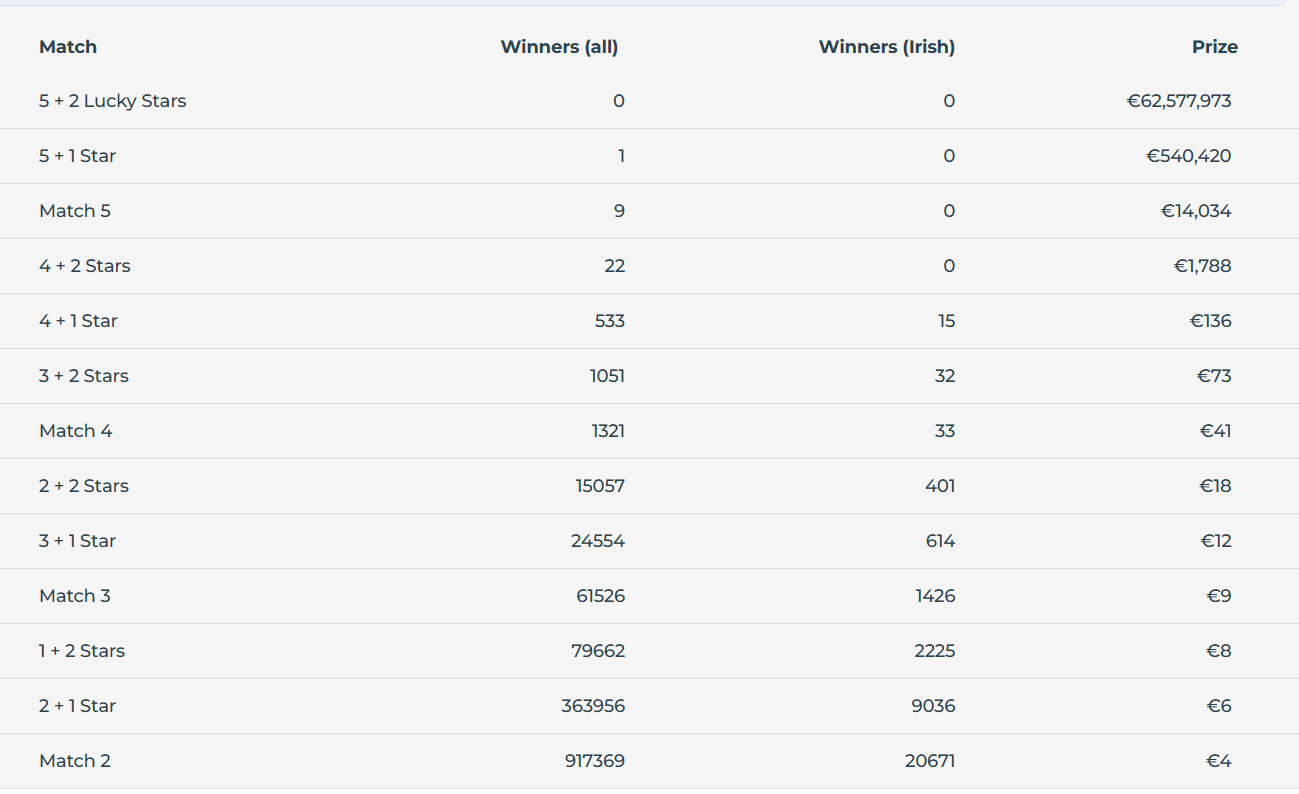Image resolution: width=1299 pixels, height=794 pixels.
Task: Click the Winners (Irish) column header
Action: [886, 47]
